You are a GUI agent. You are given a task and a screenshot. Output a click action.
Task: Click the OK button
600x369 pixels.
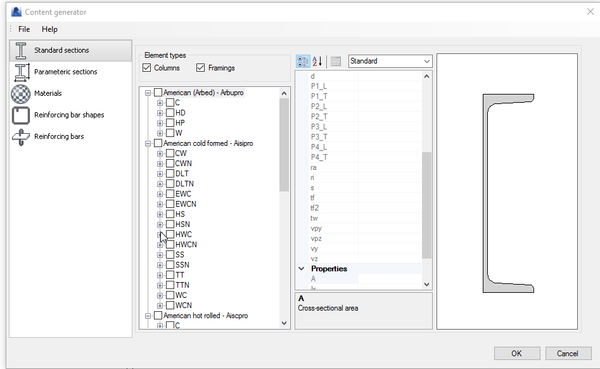[x=517, y=353]
